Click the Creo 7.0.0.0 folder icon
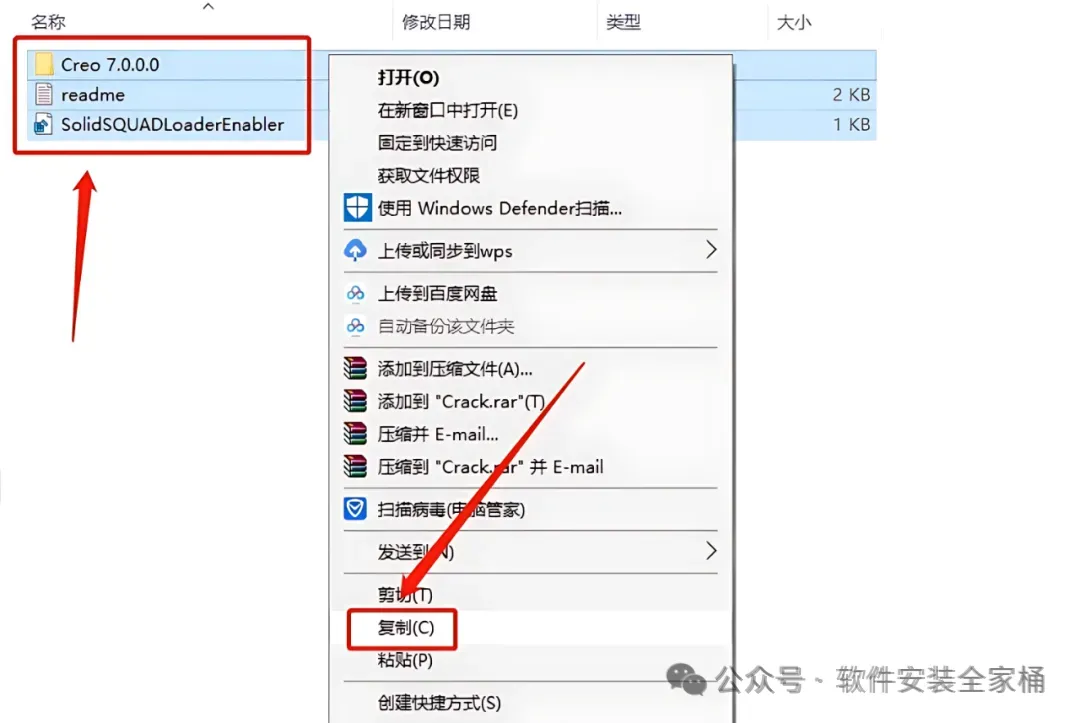This screenshot has width=1080, height=723. click(x=44, y=64)
